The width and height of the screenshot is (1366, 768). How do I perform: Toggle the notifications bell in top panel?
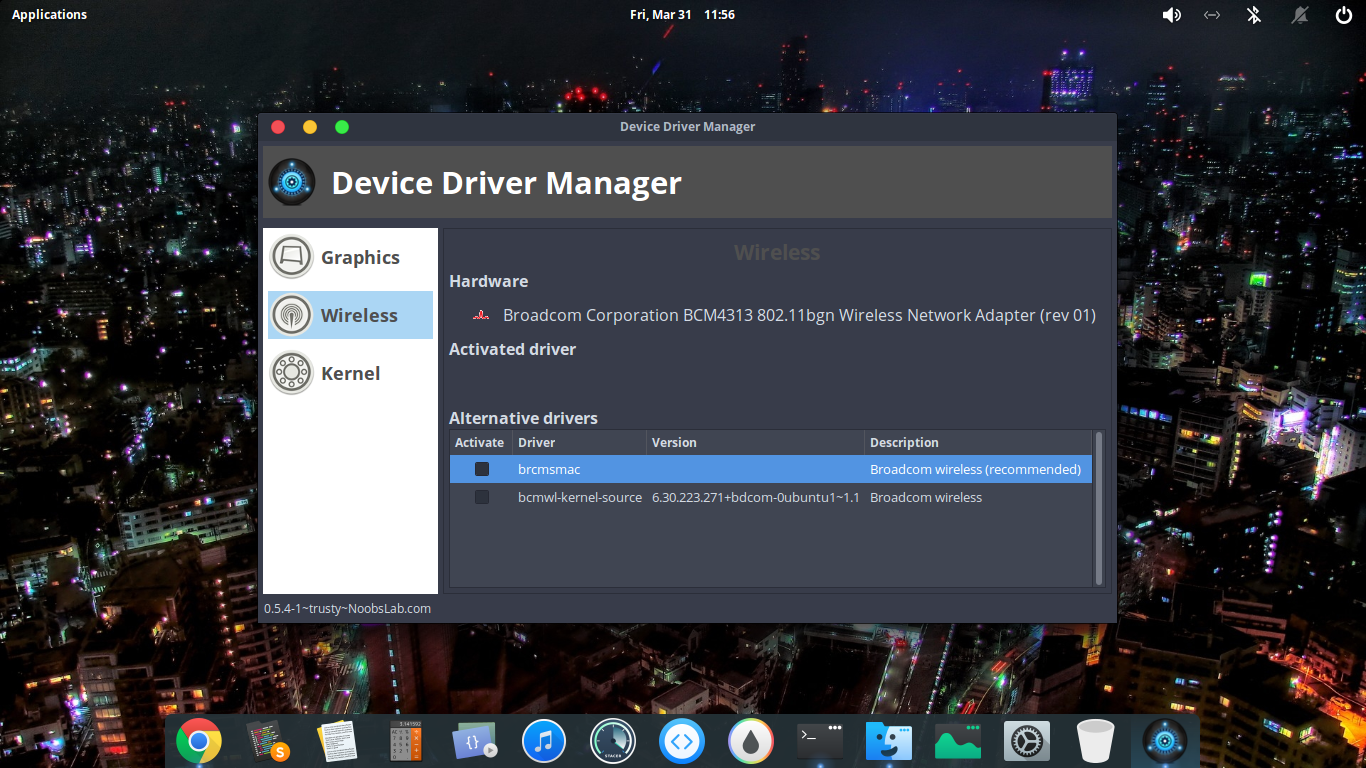[1300, 15]
